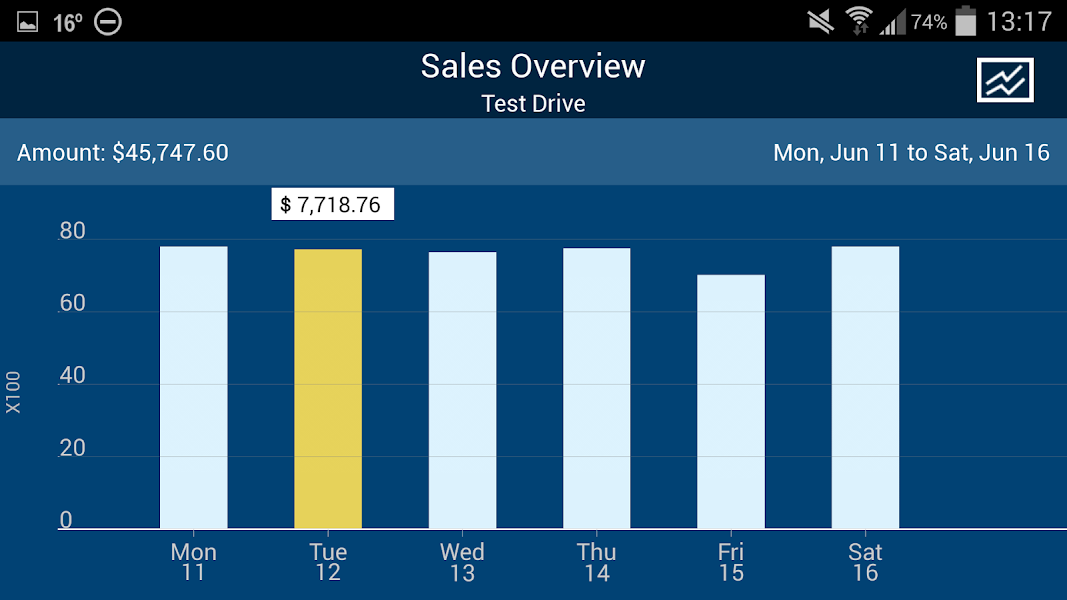Tap the do-not-disturb status icon
The width and height of the screenshot is (1067, 600).
[107, 21]
